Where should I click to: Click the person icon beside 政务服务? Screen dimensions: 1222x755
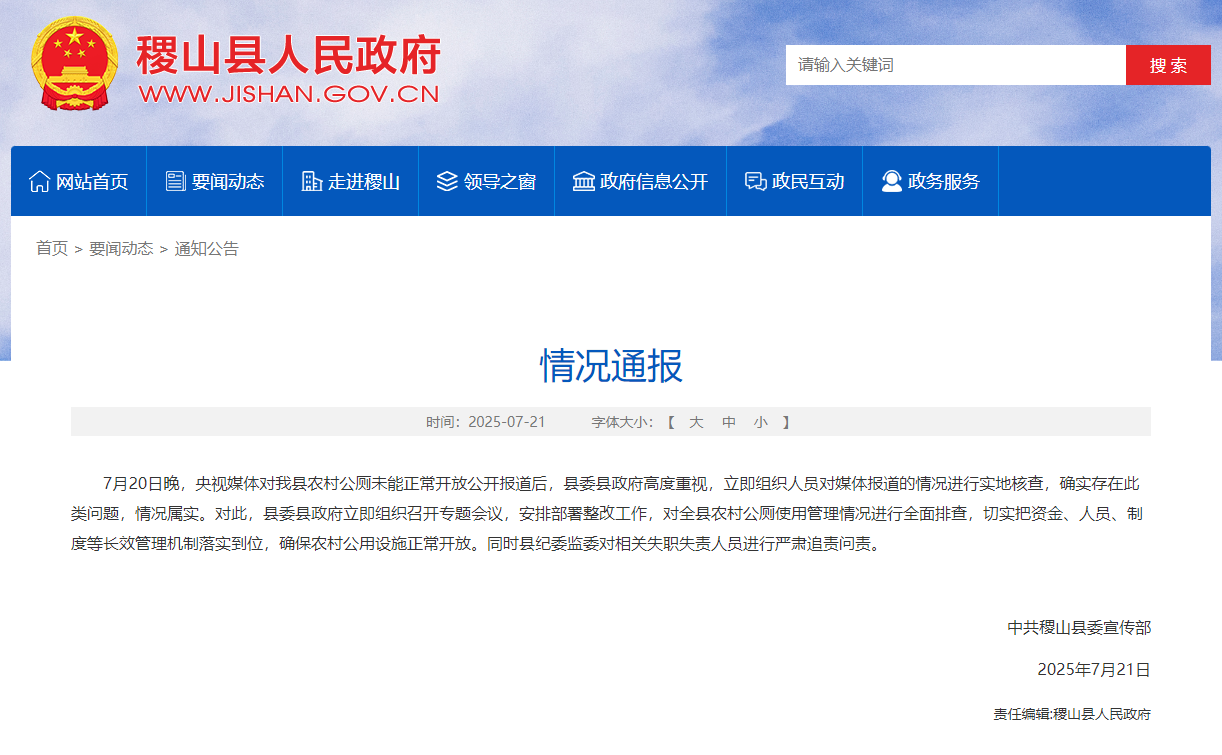(x=892, y=181)
